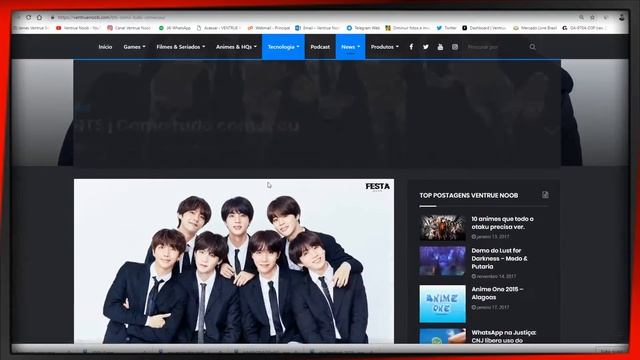The width and height of the screenshot is (640, 360).
Task: Expand the Animes & HQs dropdown
Action: tap(236, 47)
